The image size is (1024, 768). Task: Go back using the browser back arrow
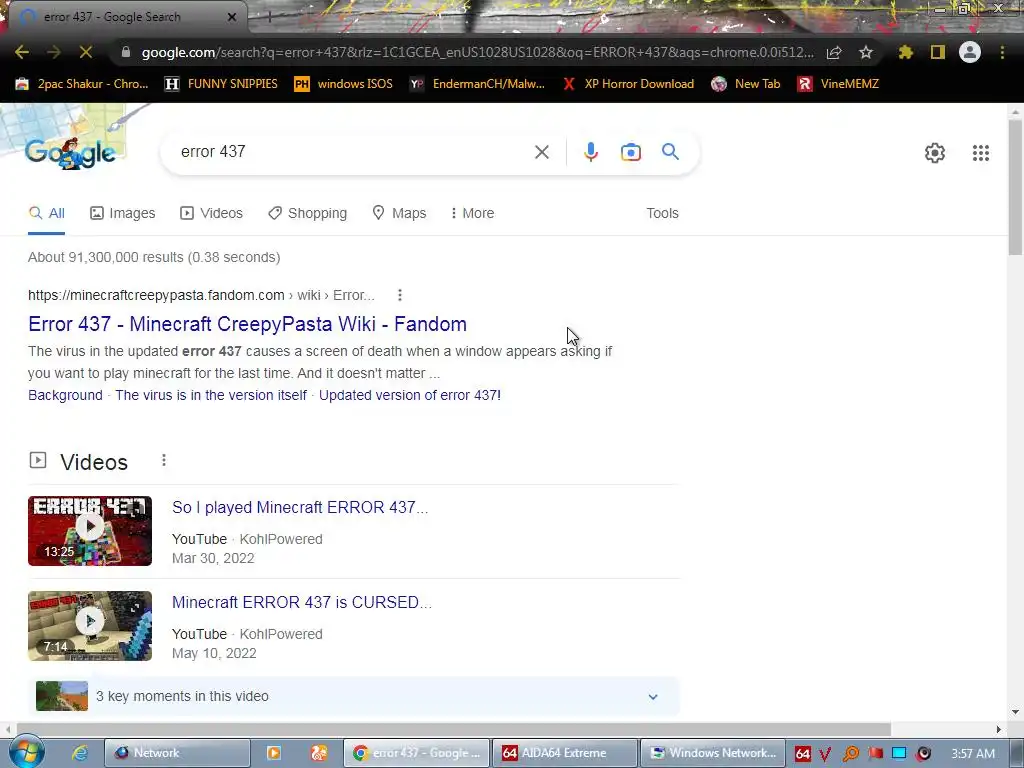point(22,52)
